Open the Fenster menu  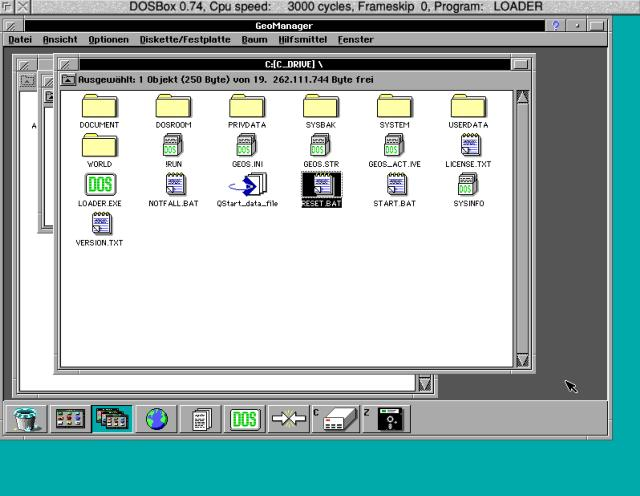click(355, 40)
